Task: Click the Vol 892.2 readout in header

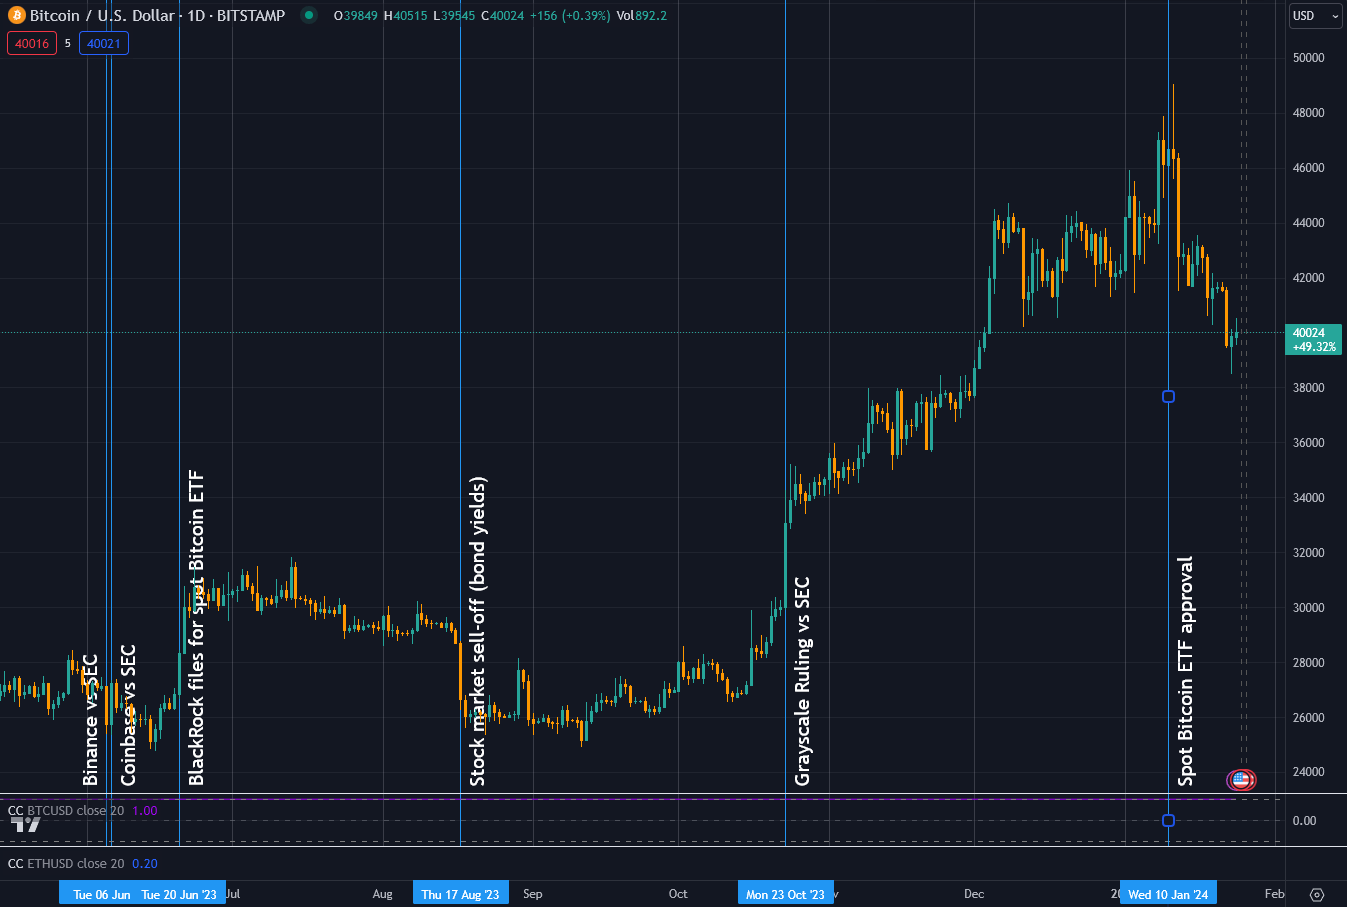Action: pyautogui.click(x=642, y=15)
